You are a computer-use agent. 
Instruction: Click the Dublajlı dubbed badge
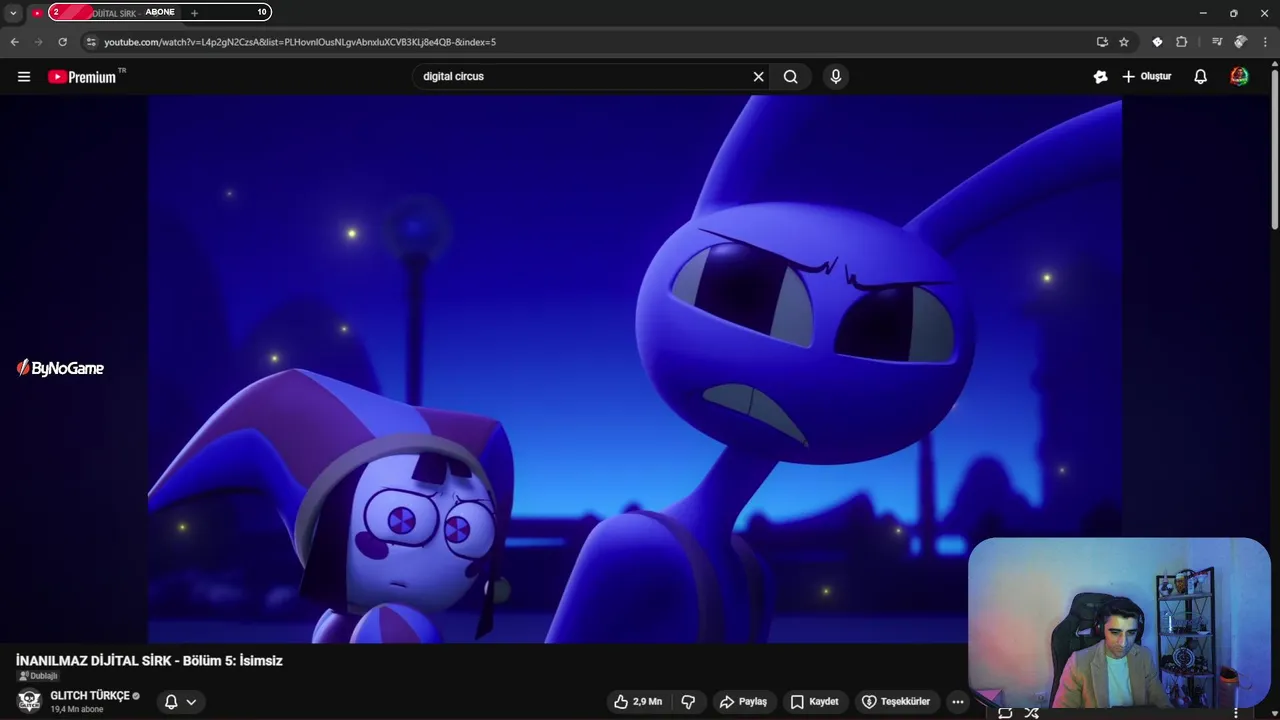click(38, 676)
